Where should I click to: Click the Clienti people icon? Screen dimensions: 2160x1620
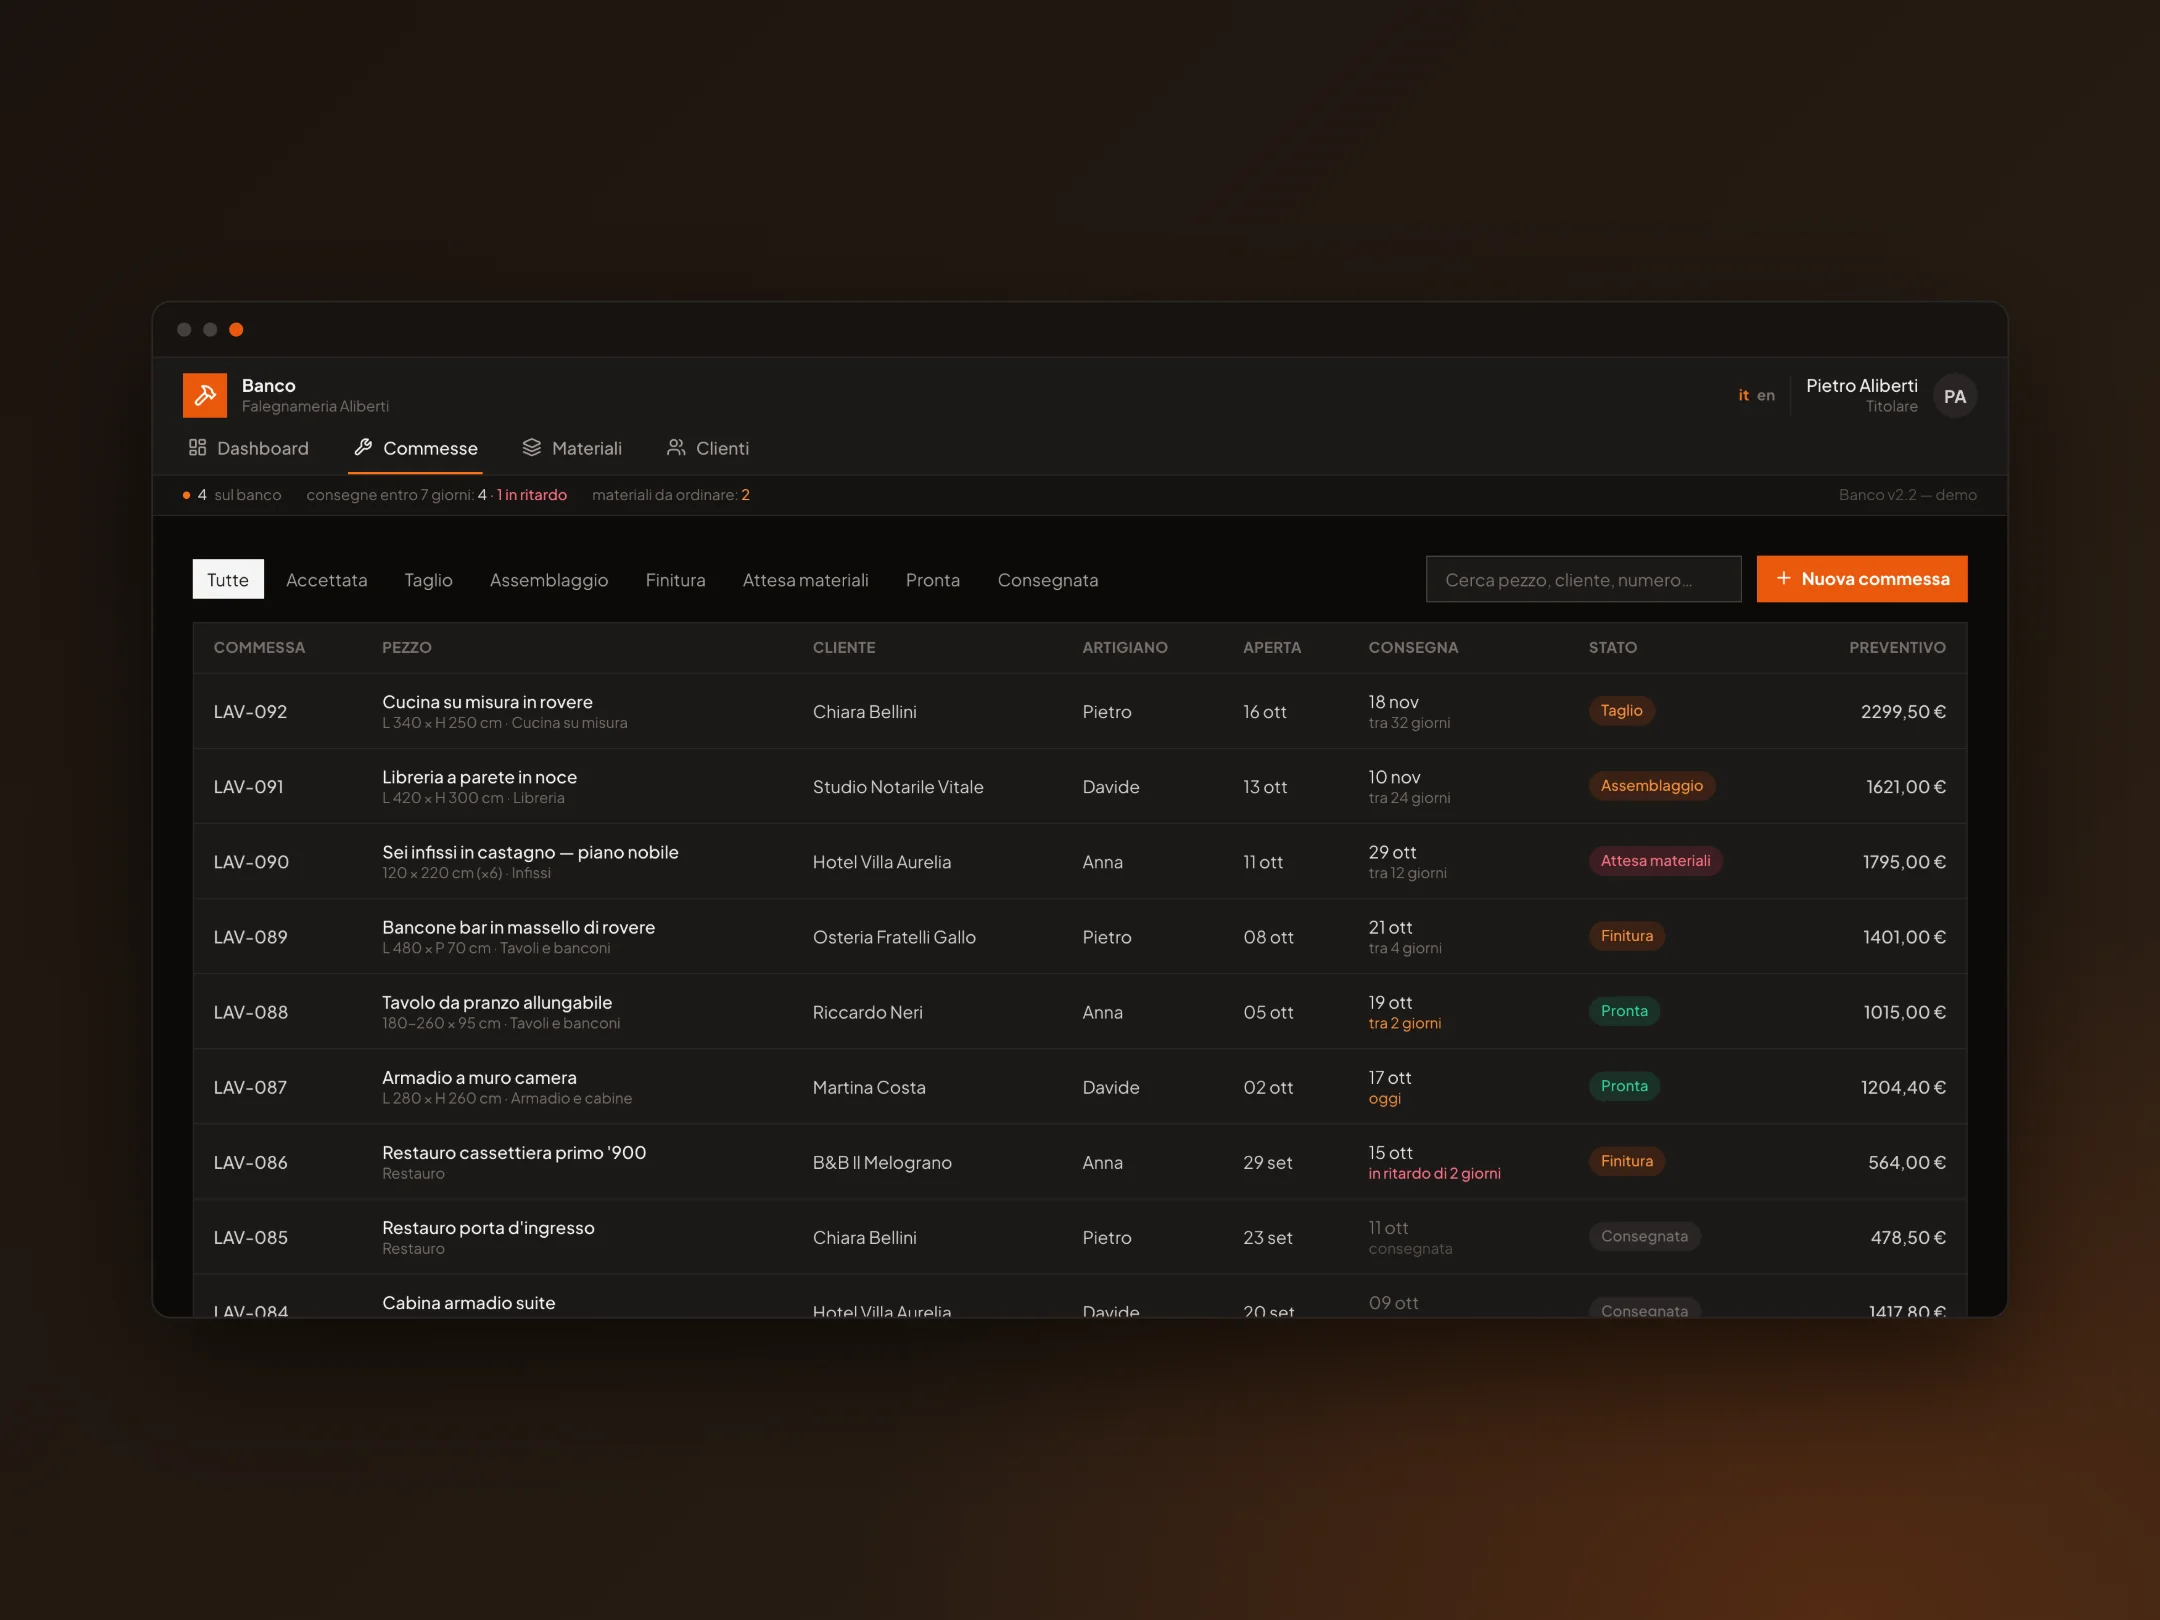676,447
